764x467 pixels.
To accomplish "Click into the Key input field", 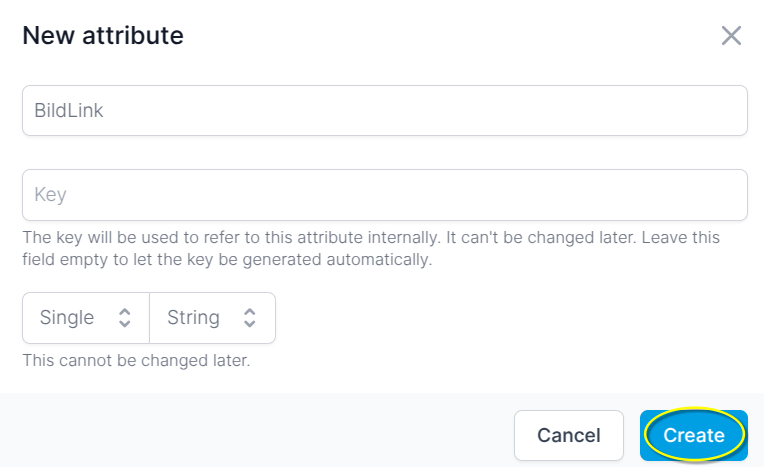I will [x=384, y=195].
